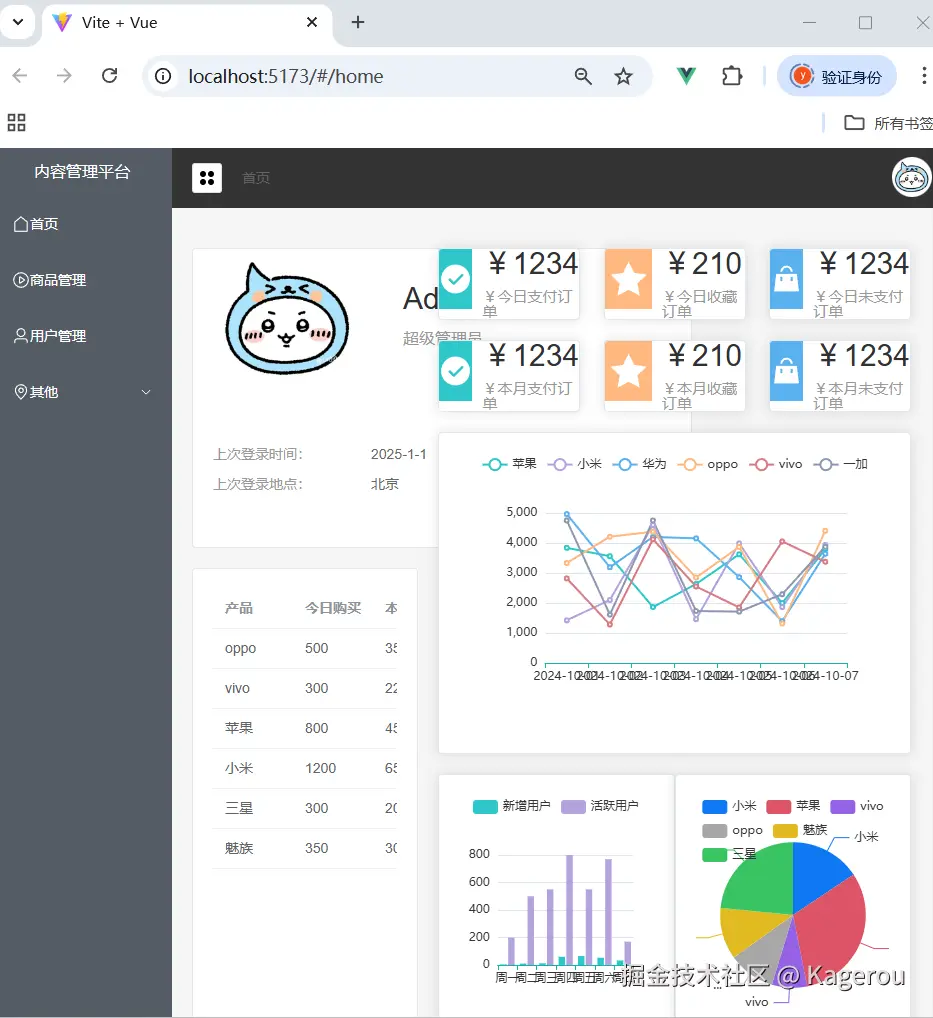
Task: Select the 小米 row in product table
Action: pos(304,769)
